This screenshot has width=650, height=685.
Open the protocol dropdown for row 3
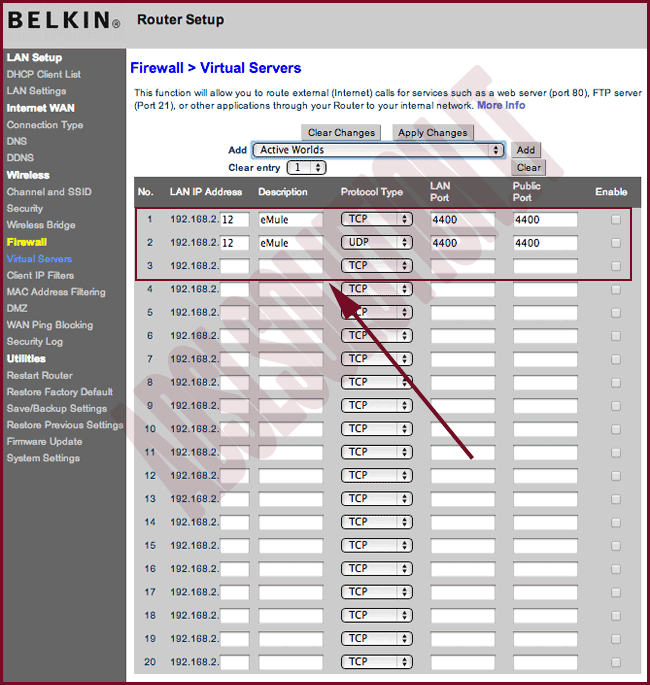pos(376,266)
